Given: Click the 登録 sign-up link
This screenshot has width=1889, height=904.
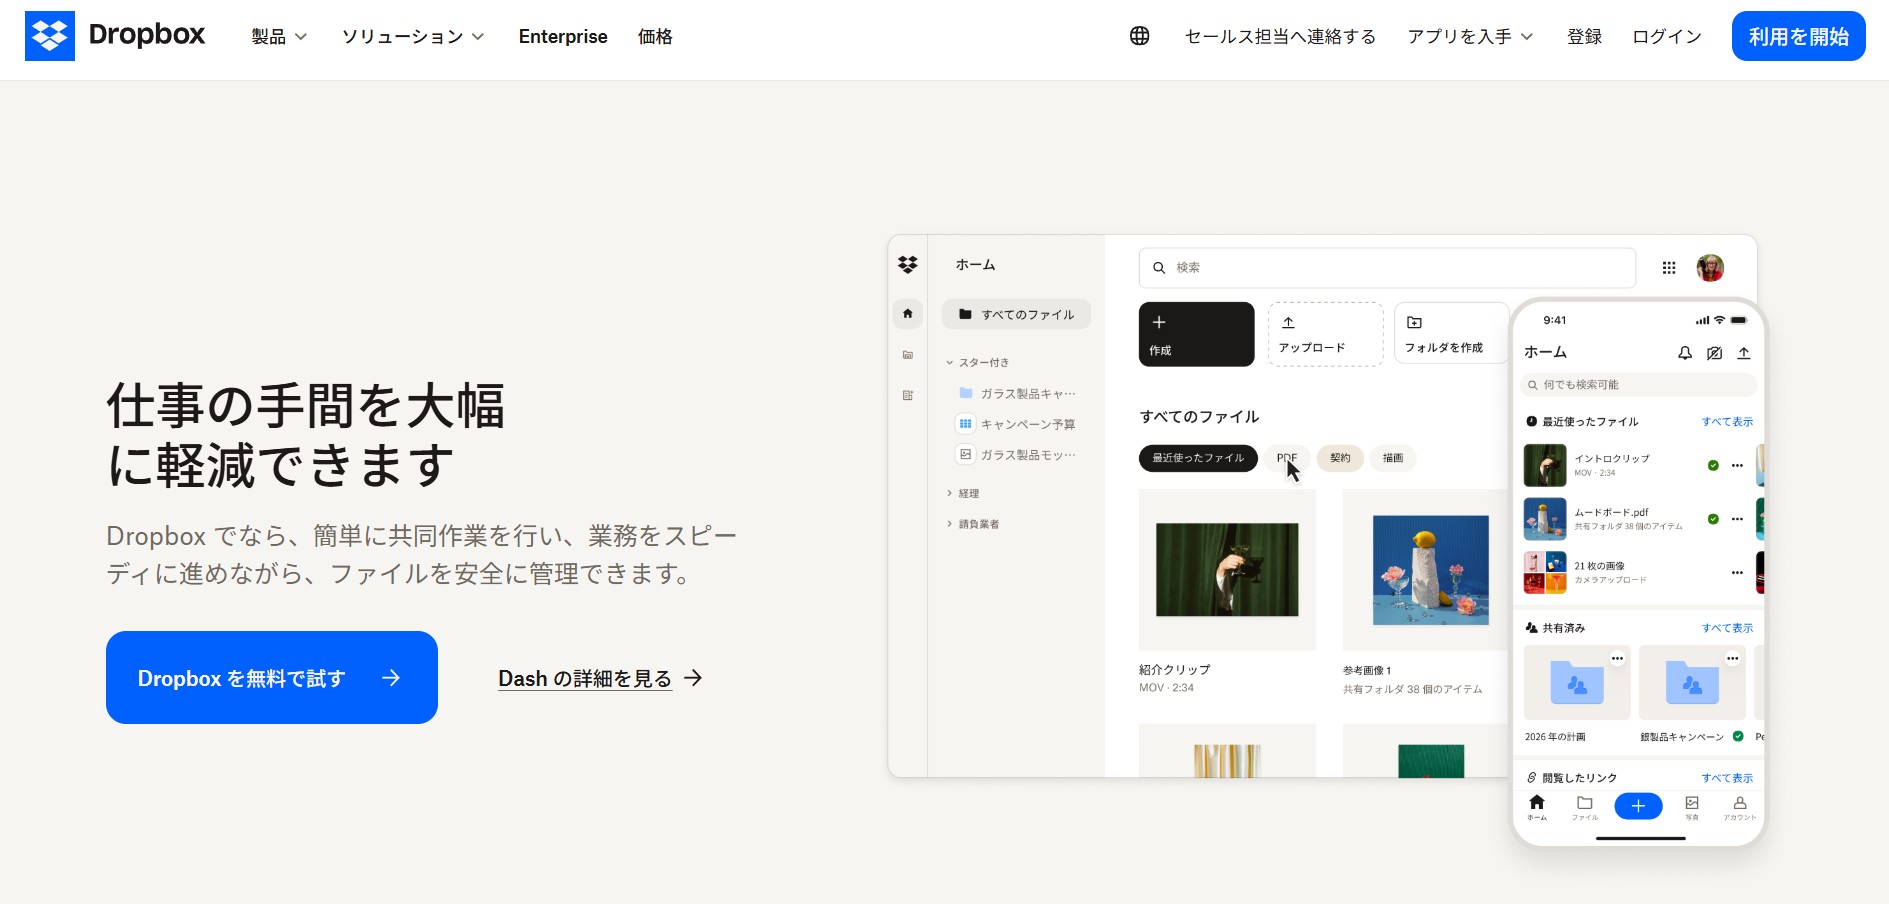Looking at the screenshot, I should tap(1584, 37).
